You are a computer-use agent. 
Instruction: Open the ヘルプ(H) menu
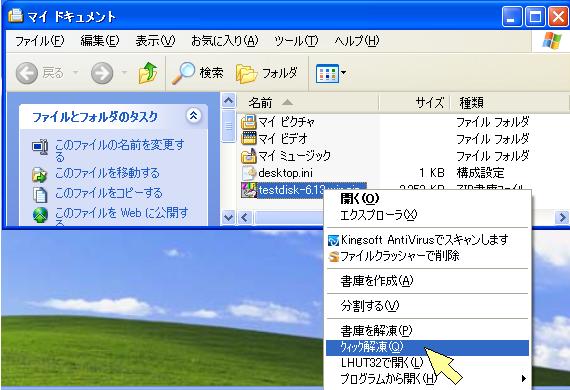[357, 41]
